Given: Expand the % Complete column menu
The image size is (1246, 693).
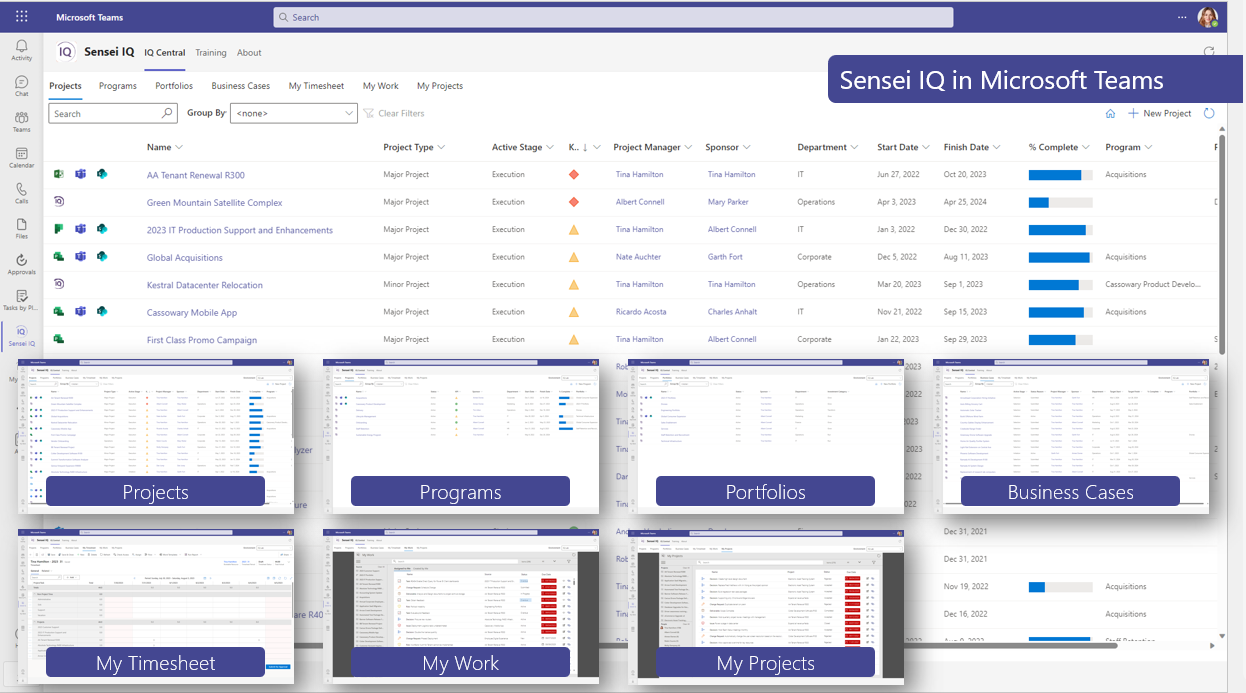Looking at the screenshot, I should pos(1086,148).
